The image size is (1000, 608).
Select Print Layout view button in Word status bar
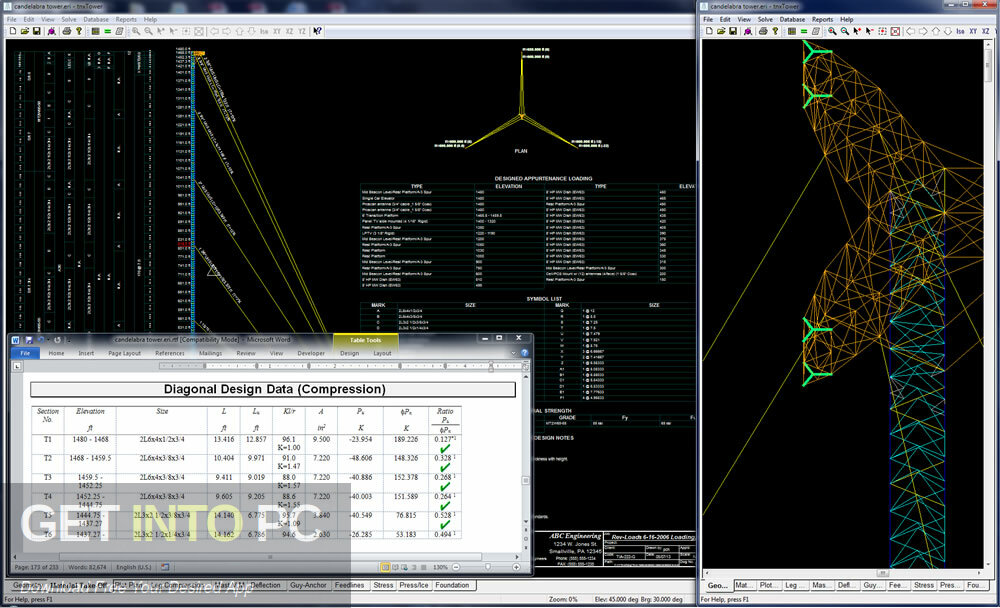(385, 567)
